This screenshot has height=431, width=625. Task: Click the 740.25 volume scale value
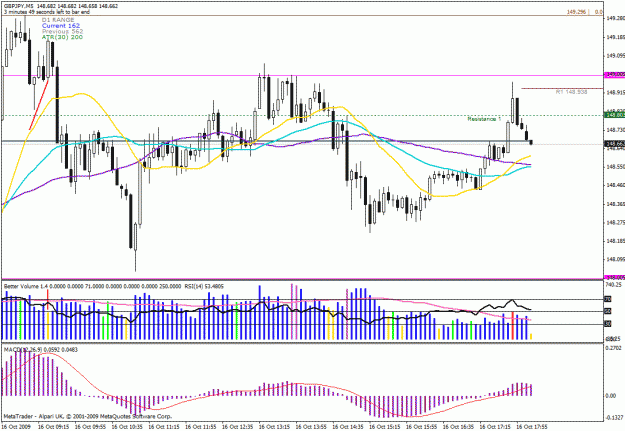pyautogui.click(x=613, y=285)
